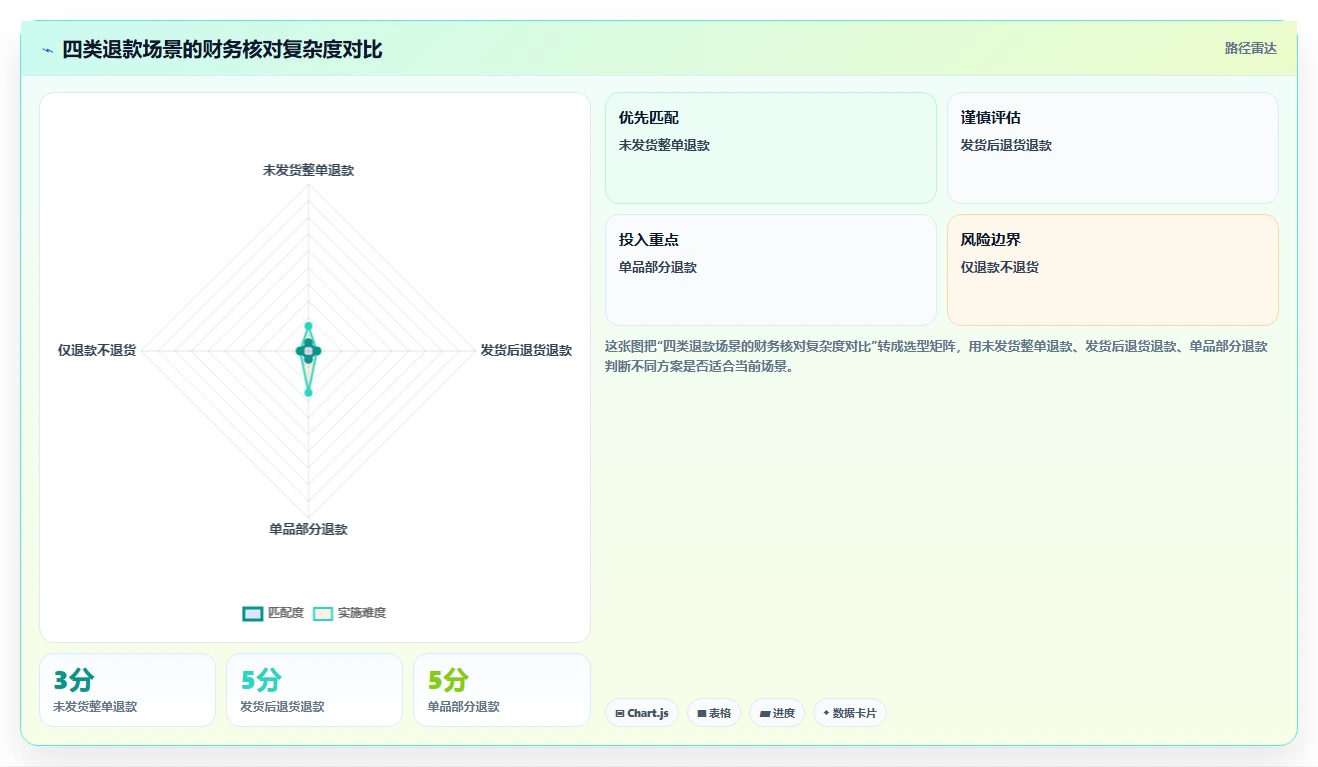The image size is (1318, 767).
Task: Click 发货后退货退款 text in 谨慎评估 card
Action: click(x=1006, y=145)
